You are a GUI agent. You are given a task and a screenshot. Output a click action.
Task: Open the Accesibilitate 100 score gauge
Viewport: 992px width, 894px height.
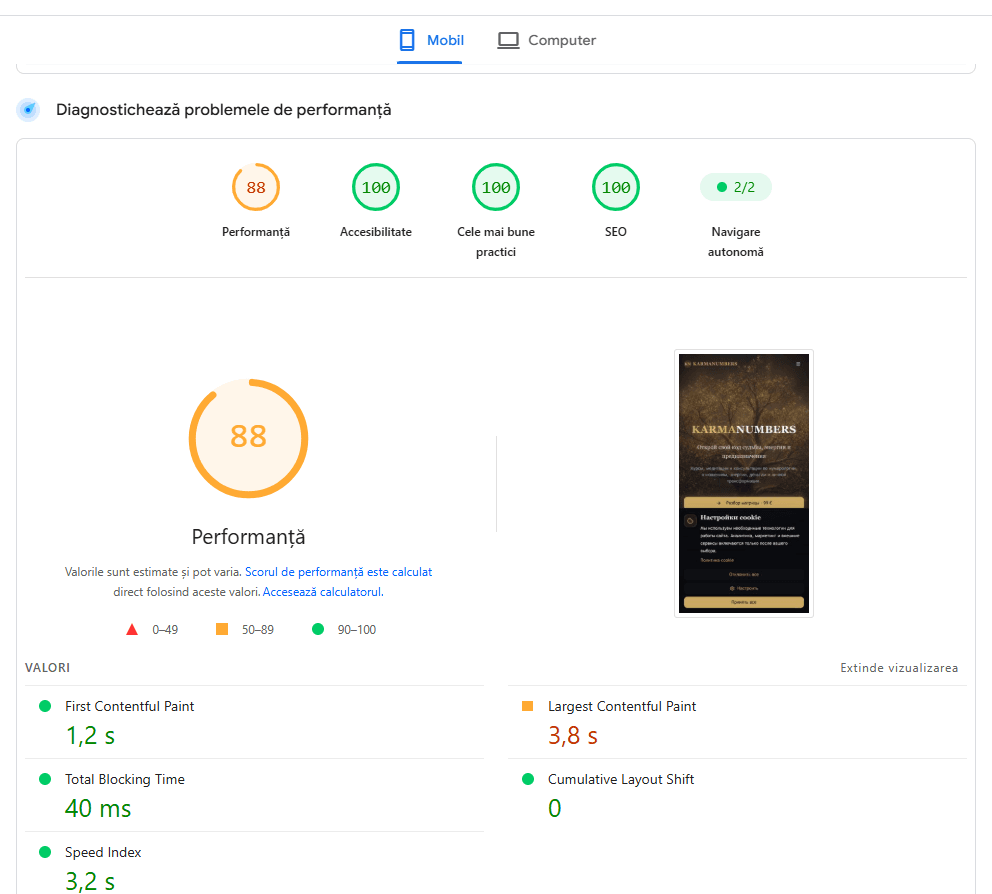click(x=376, y=187)
